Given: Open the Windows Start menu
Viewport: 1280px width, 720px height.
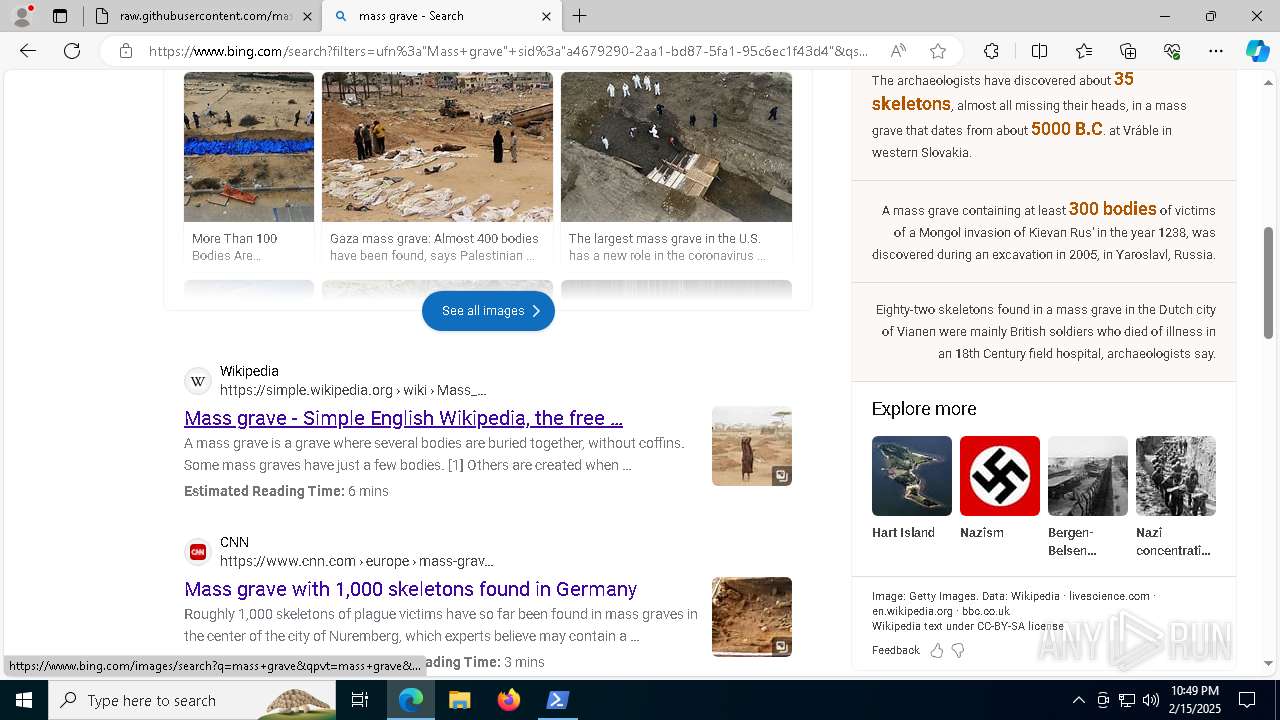Looking at the screenshot, I should click(x=24, y=700).
